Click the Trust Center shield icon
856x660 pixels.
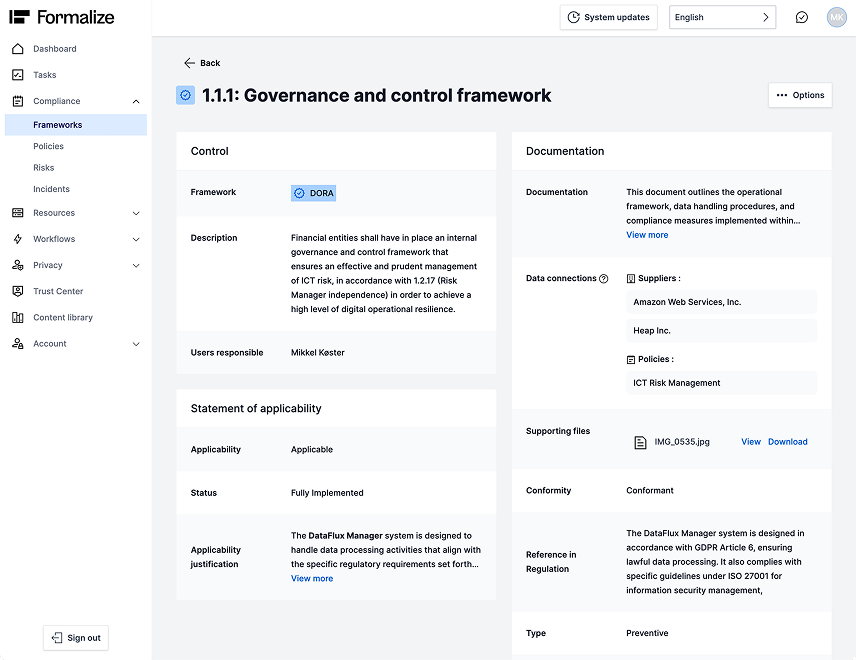point(17,292)
